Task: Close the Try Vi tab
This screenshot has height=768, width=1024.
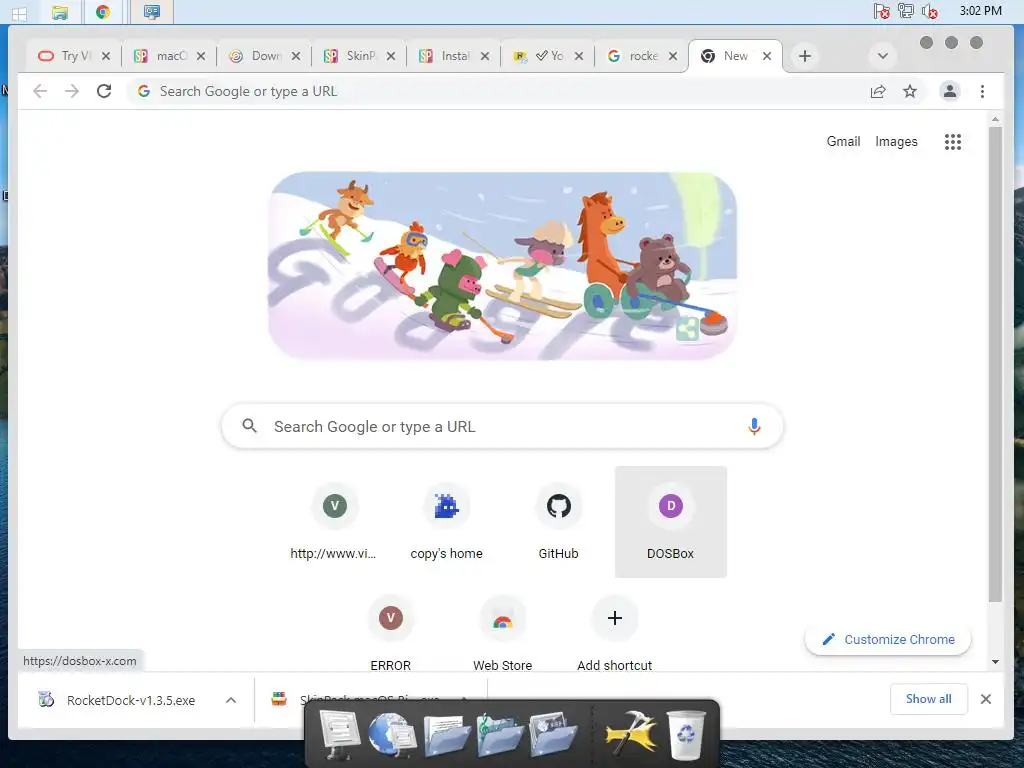Action: tap(106, 56)
